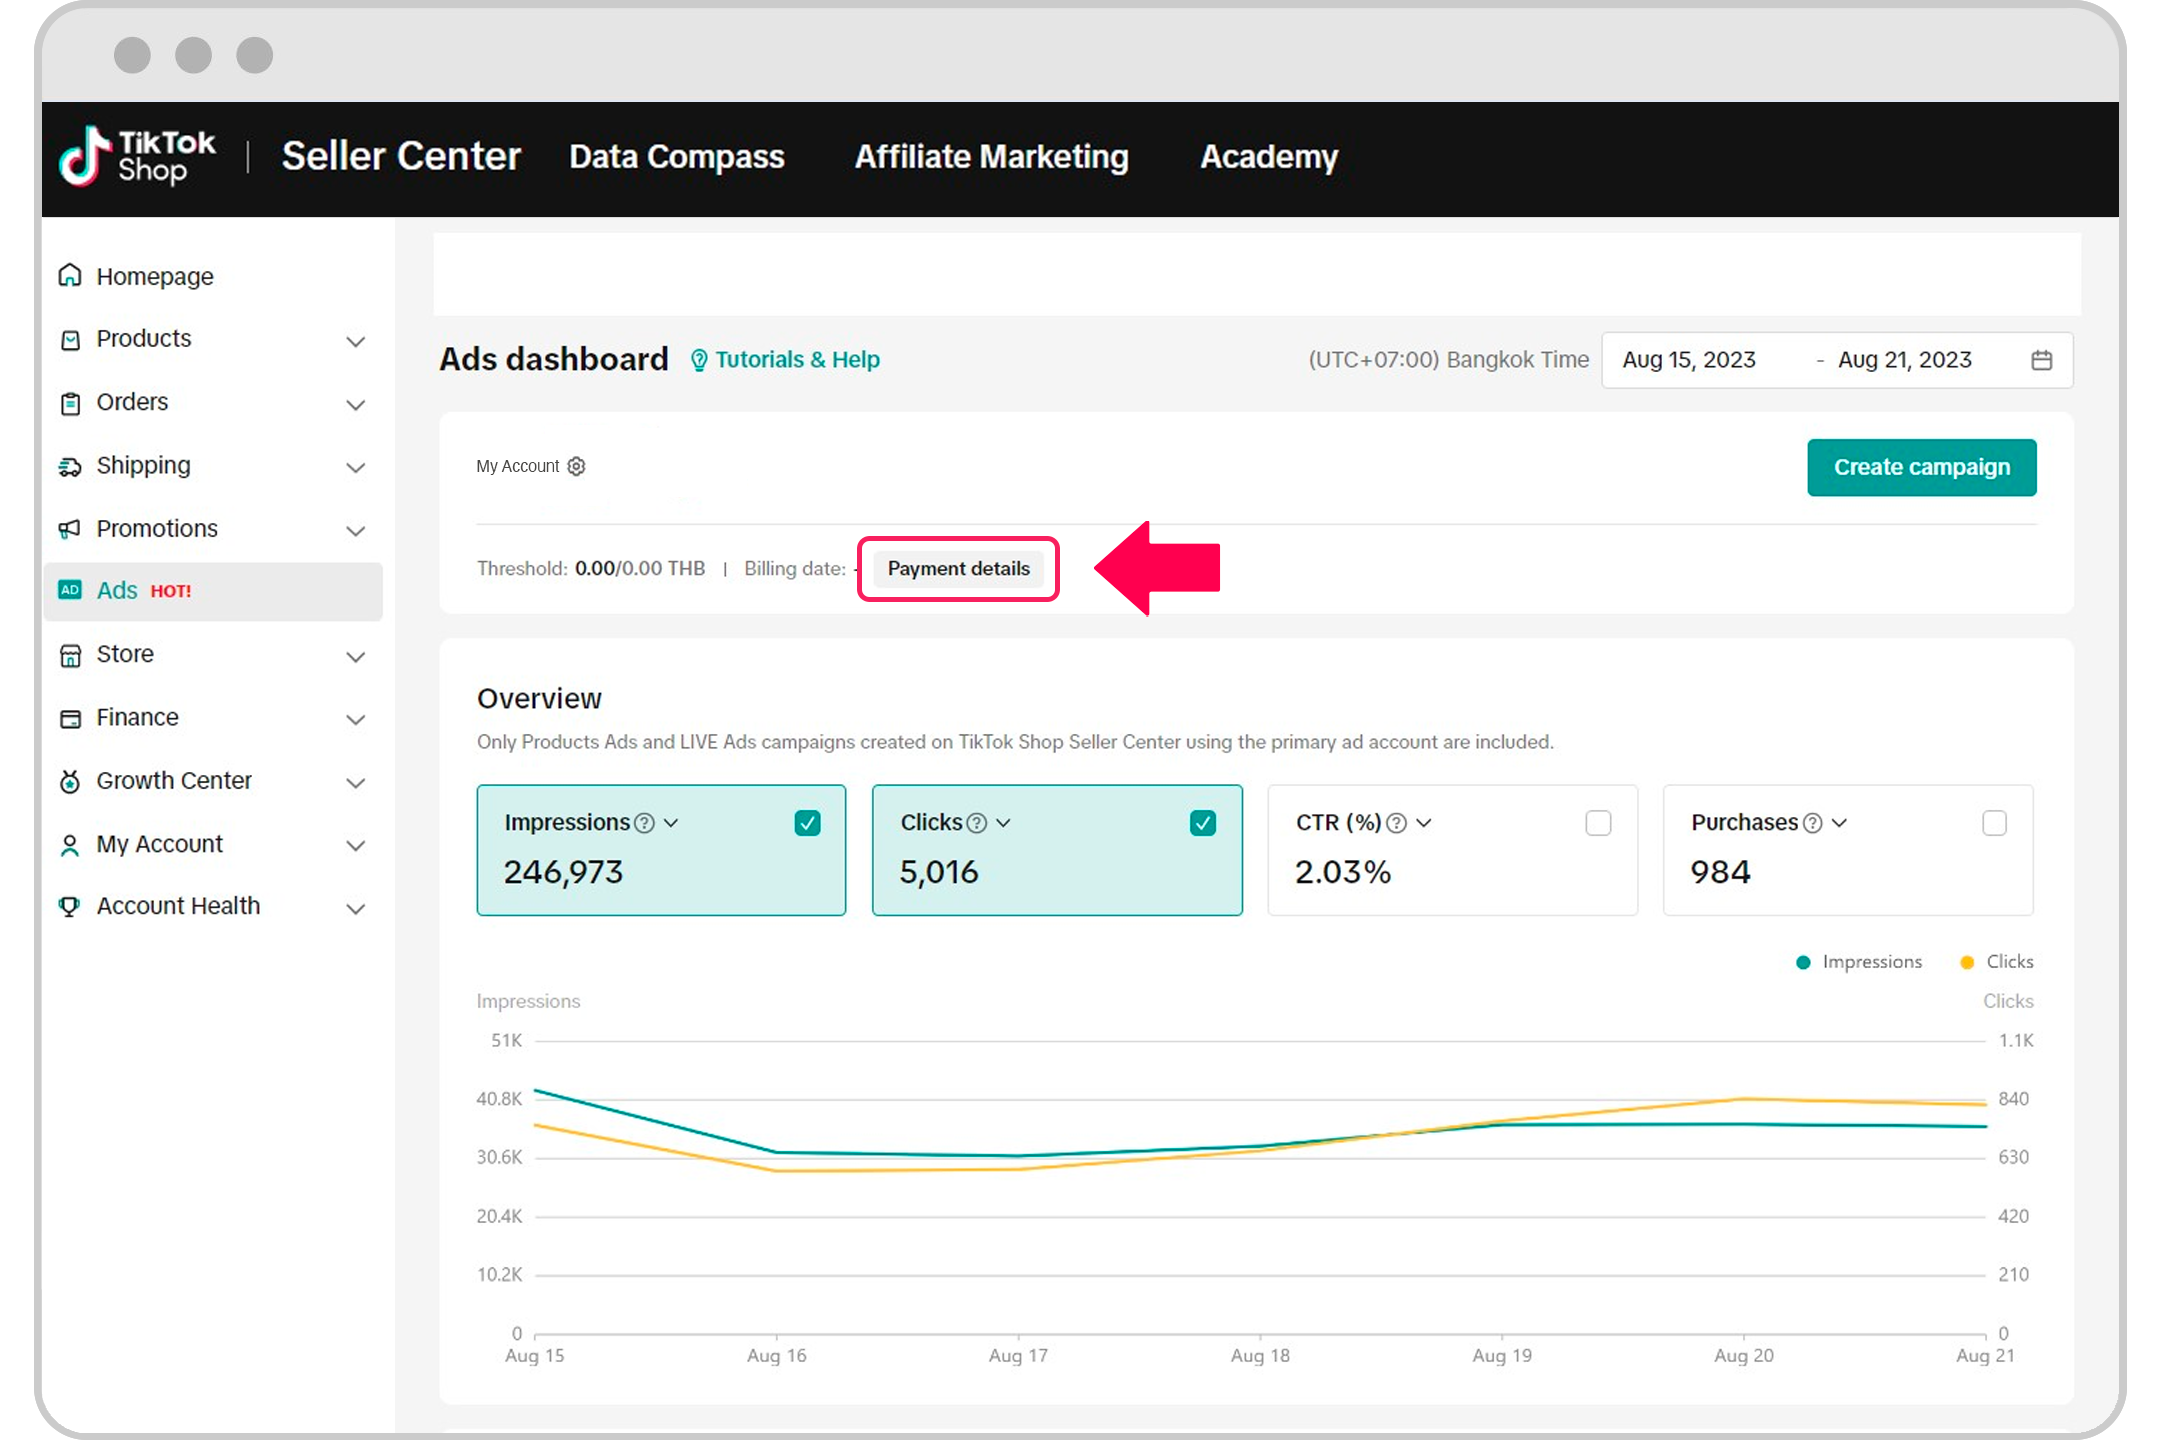Enable the Purchases metric checkbox

pos(1995,822)
